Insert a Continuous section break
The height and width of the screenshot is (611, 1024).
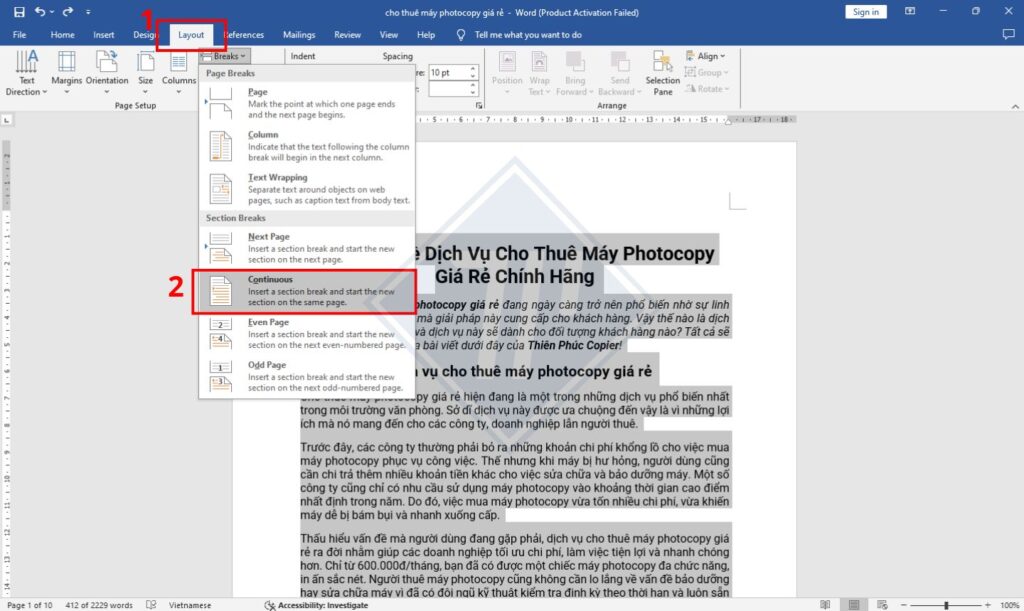(x=280, y=285)
